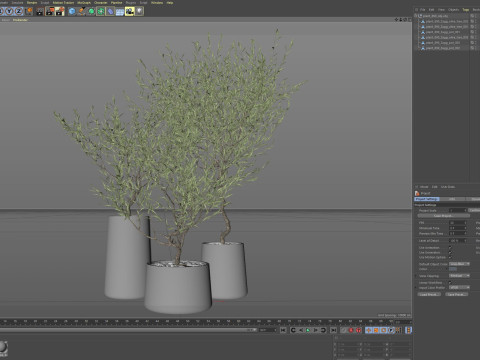Click the Level of Detail field
Screen dimensions: 480x360
458,240
